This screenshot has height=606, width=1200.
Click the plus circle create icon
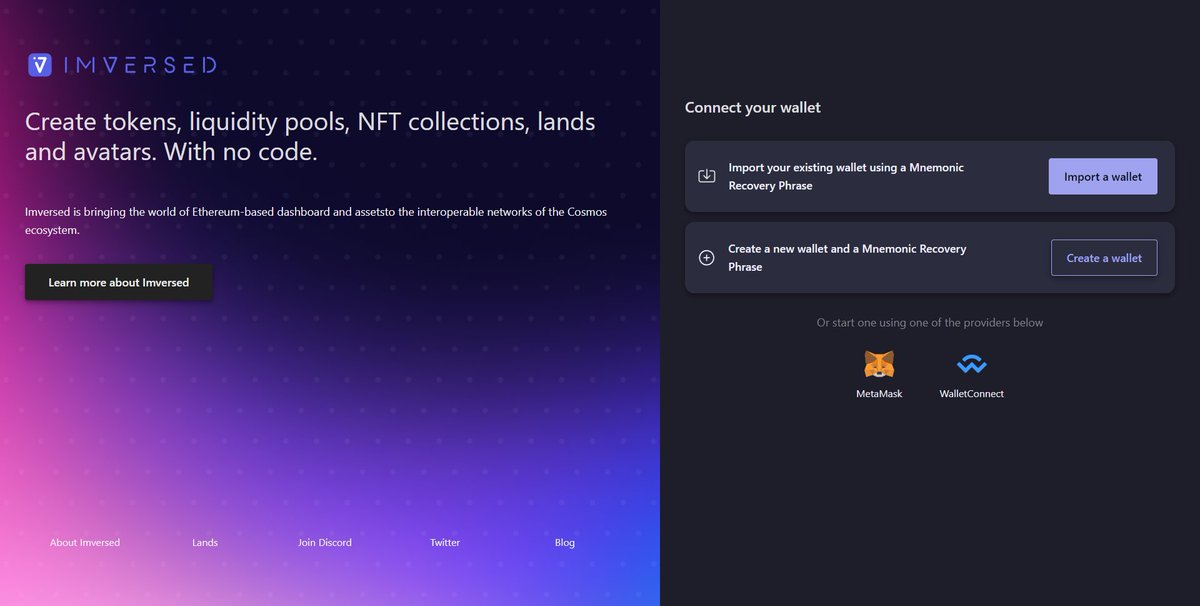(x=706, y=258)
